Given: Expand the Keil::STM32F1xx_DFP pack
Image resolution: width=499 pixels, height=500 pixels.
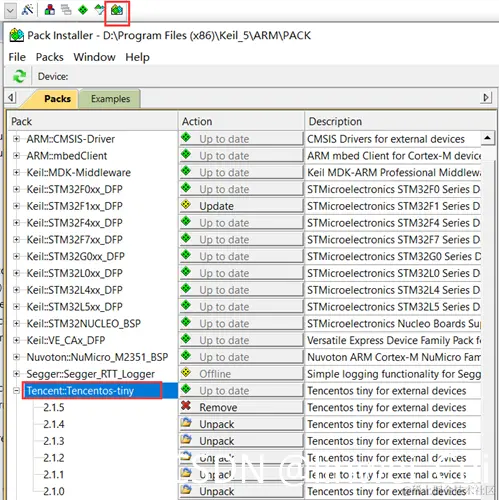Looking at the screenshot, I should point(16,206).
